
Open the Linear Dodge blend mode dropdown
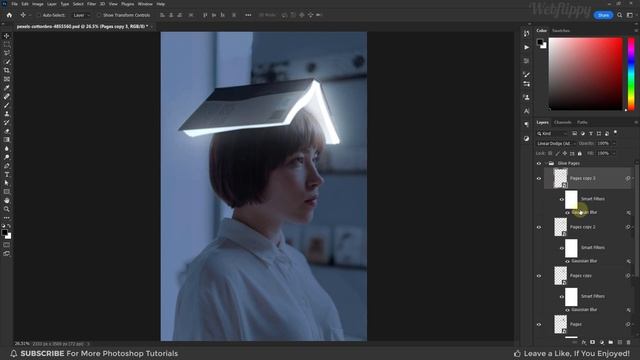coord(556,144)
